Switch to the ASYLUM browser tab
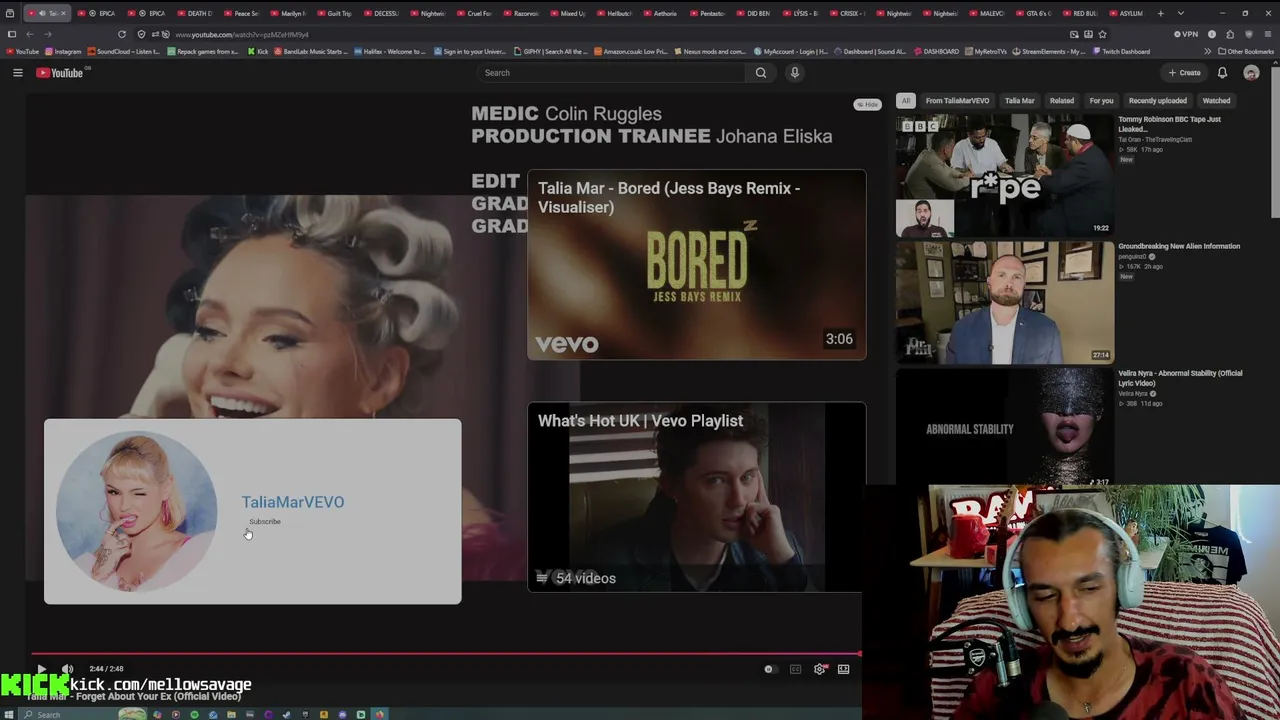The image size is (1280, 720). pyautogui.click(x=1125, y=13)
